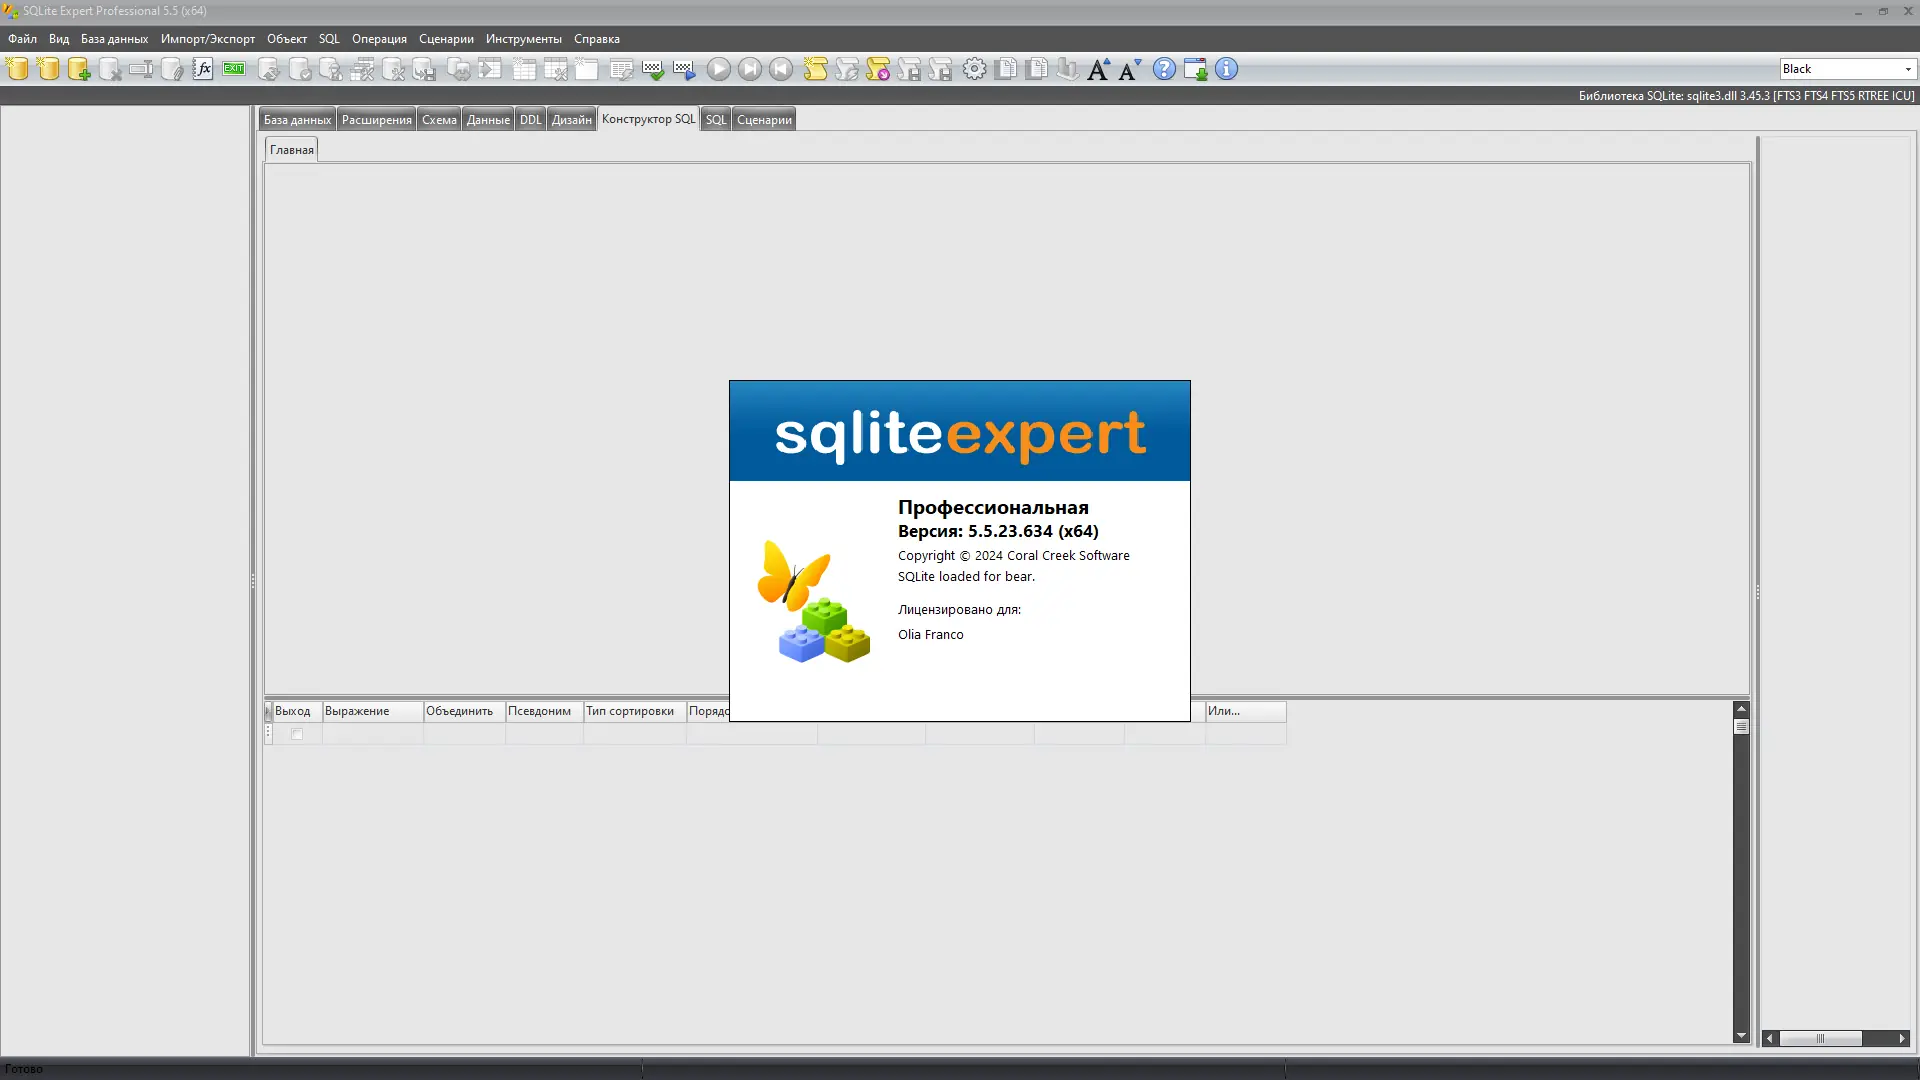Expand the Black theme dropdown
The image size is (1920, 1080).
click(x=1907, y=69)
